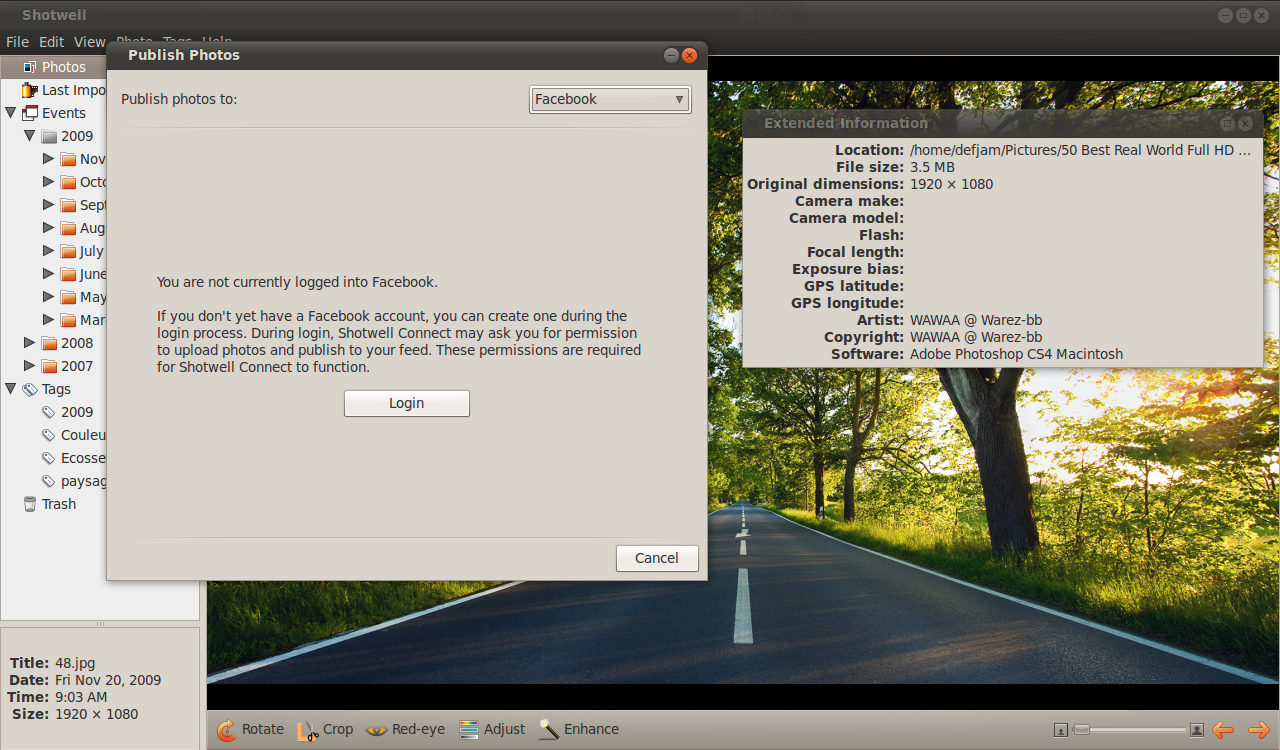Expand the 2007 year node
The height and width of the screenshot is (750, 1280).
30,366
